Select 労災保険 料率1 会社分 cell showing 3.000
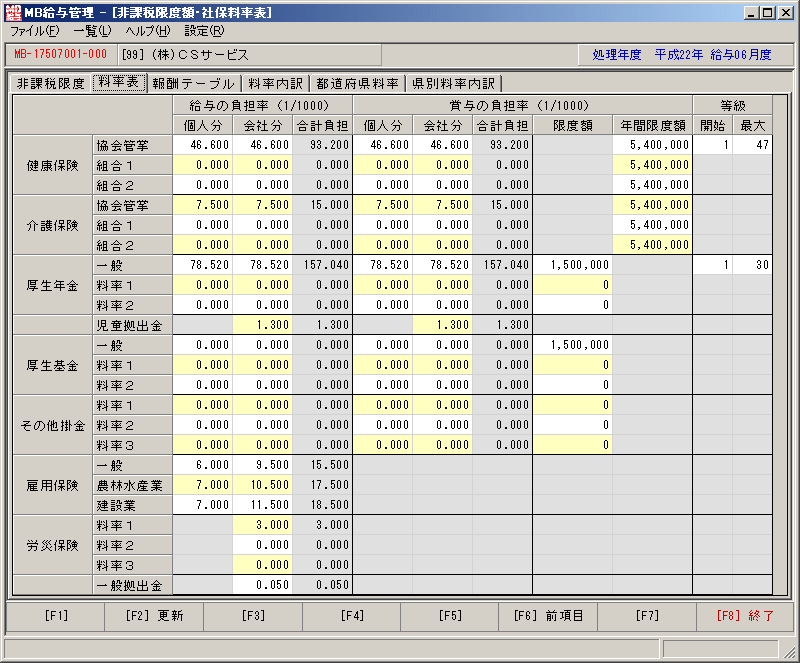 click(262, 525)
